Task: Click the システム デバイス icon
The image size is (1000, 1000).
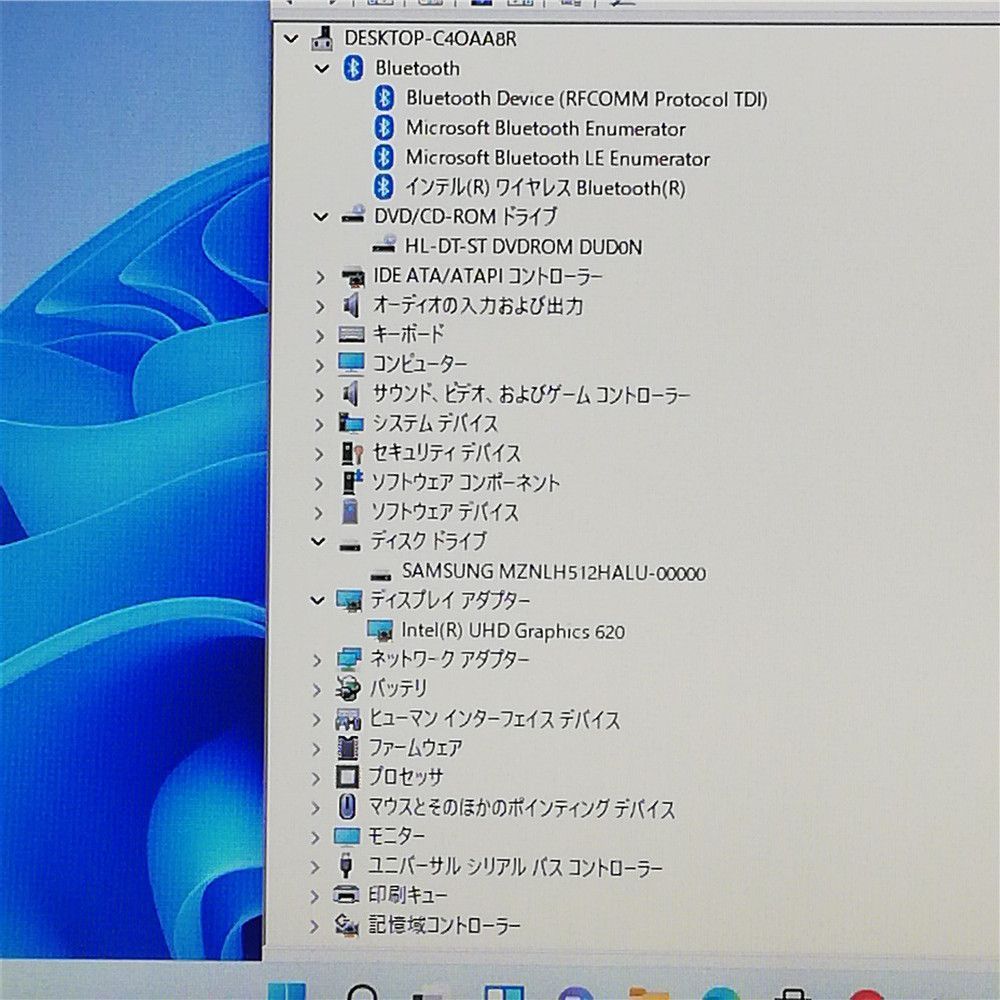Action: click(351, 423)
